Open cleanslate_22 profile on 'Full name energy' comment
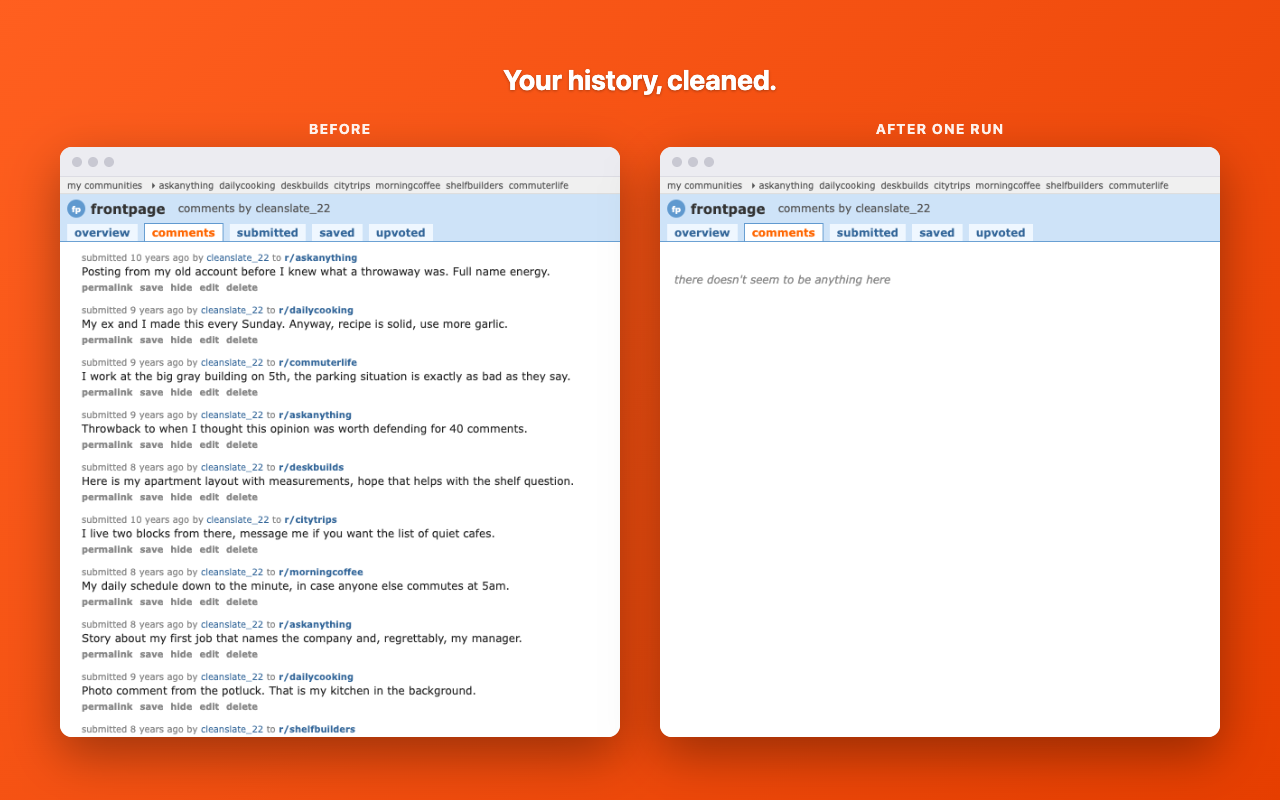 pos(238,258)
